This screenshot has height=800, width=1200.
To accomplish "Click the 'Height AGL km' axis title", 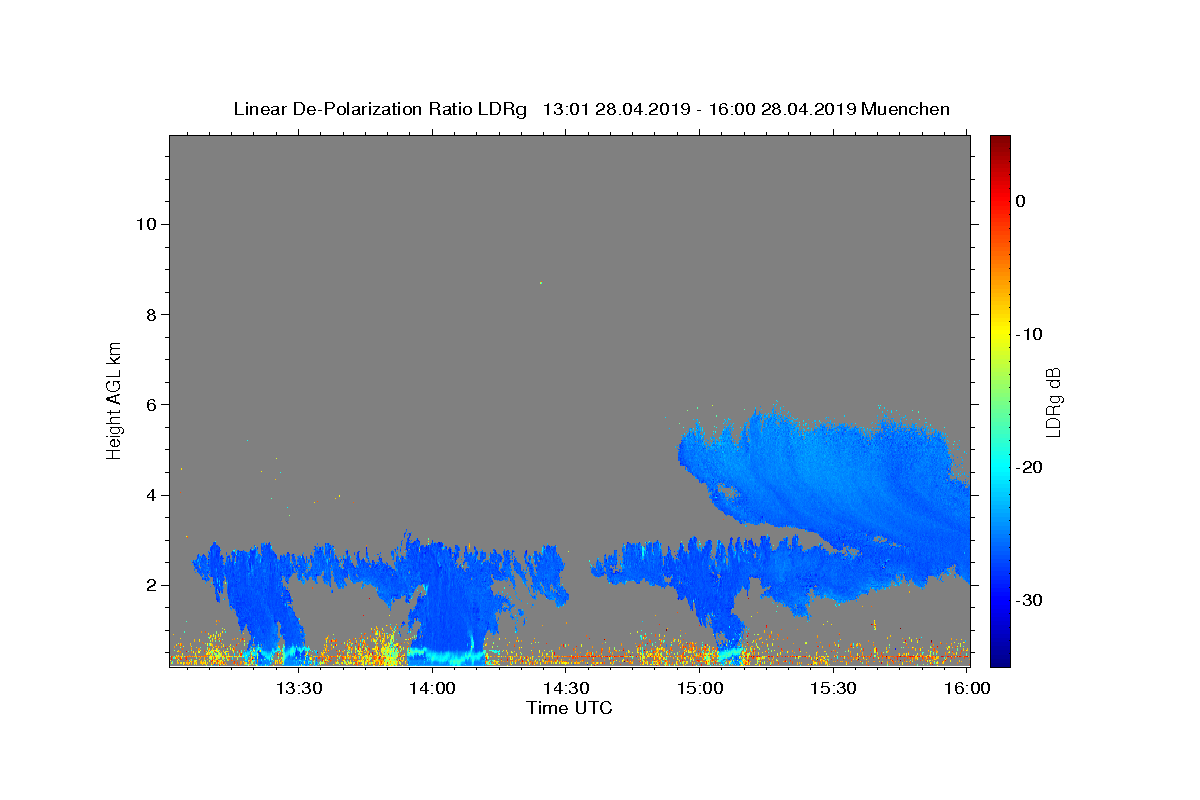I will (114, 399).
